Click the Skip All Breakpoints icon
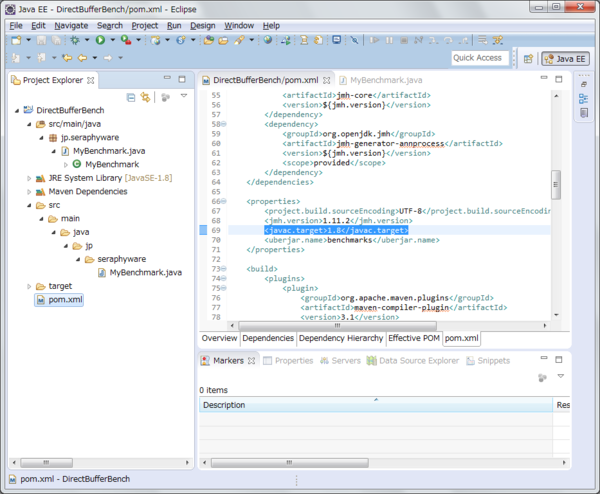600x494 pixels. pos(355,40)
